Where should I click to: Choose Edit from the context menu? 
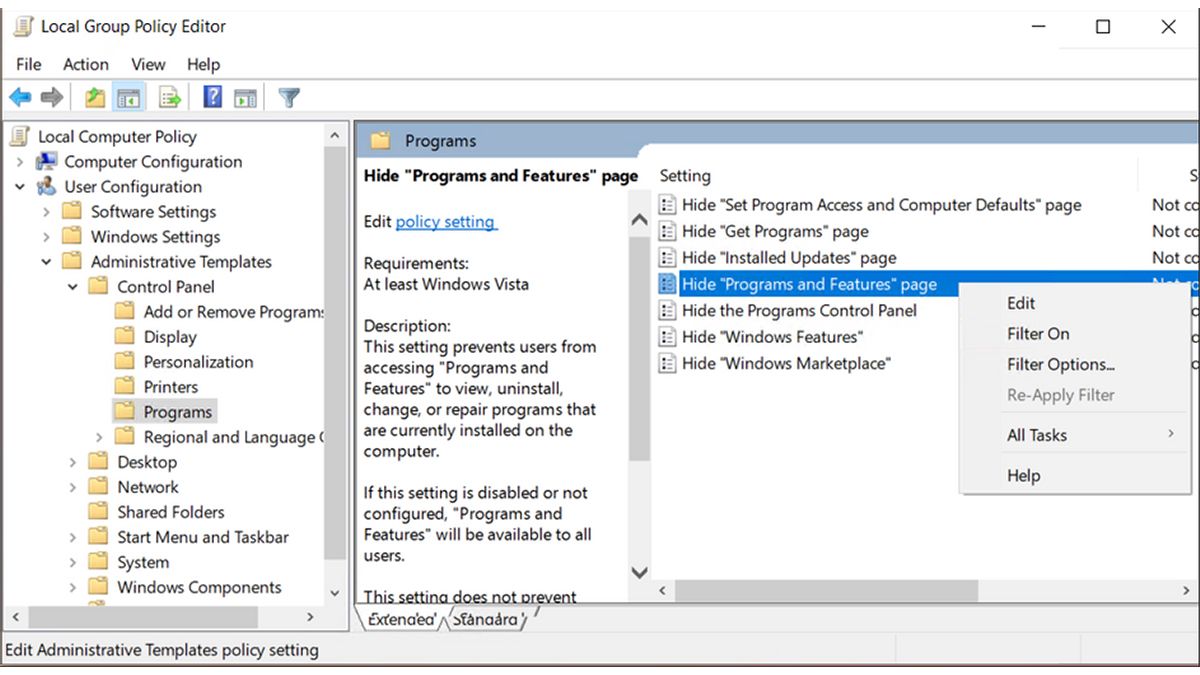point(1022,303)
